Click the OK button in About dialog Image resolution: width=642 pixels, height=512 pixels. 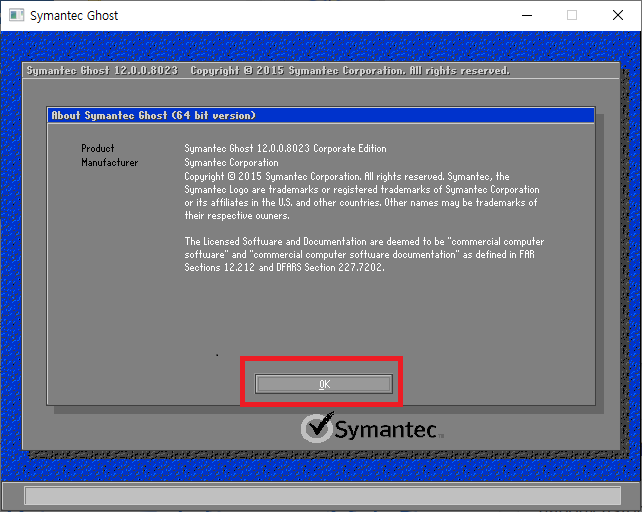pyautogui.click(x=323, y=384)
